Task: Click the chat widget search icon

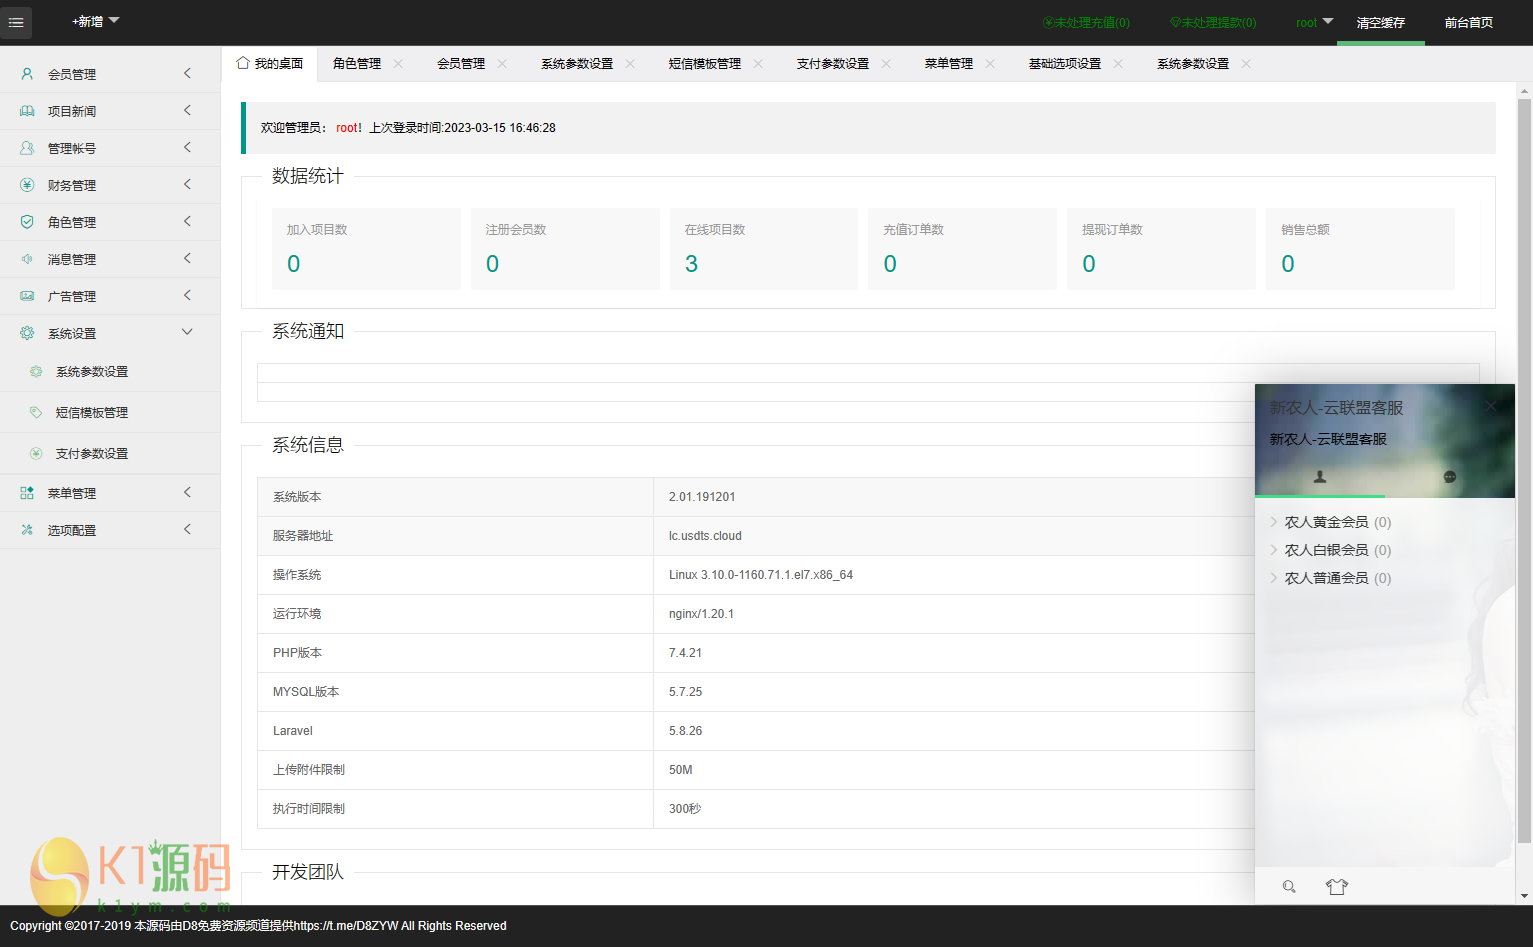Action: point(1289,887)
